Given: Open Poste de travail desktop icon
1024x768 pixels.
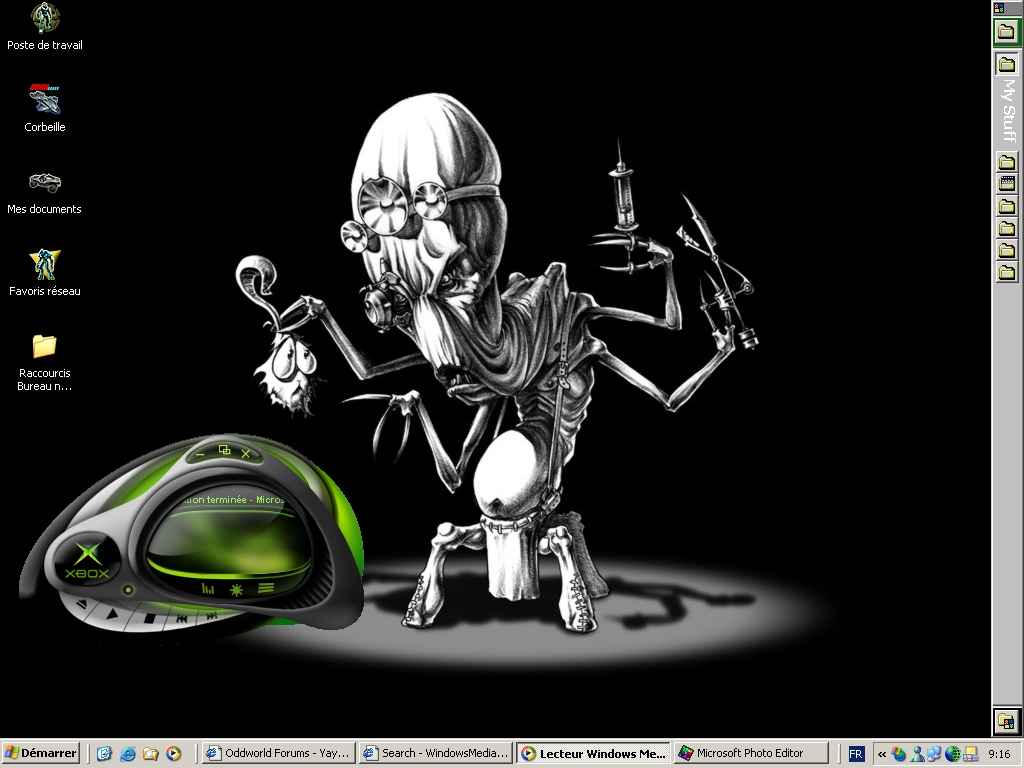Looking at the screenshot, I should pyautogui.click(x=45, y=18).
